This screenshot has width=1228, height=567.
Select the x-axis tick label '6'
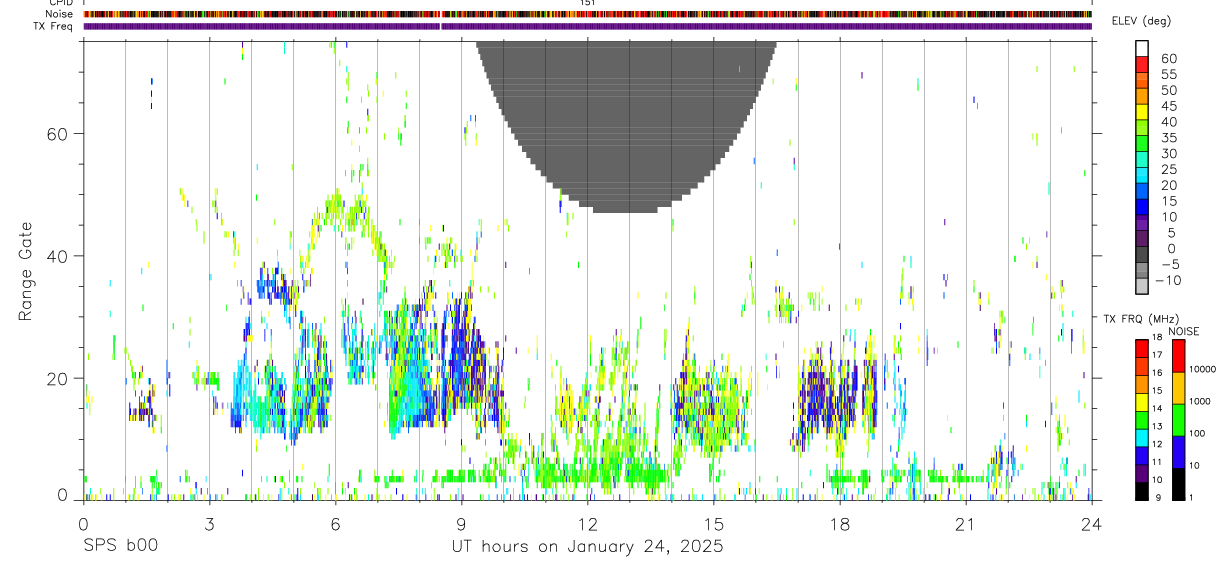click(335, 524)
